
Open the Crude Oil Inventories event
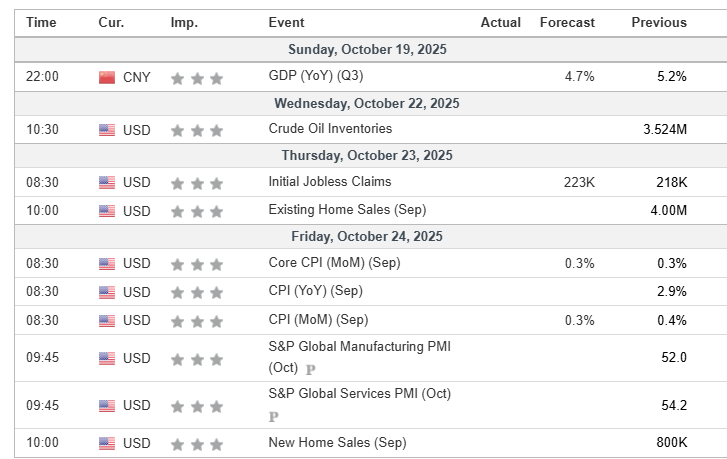tap(330, 129)
